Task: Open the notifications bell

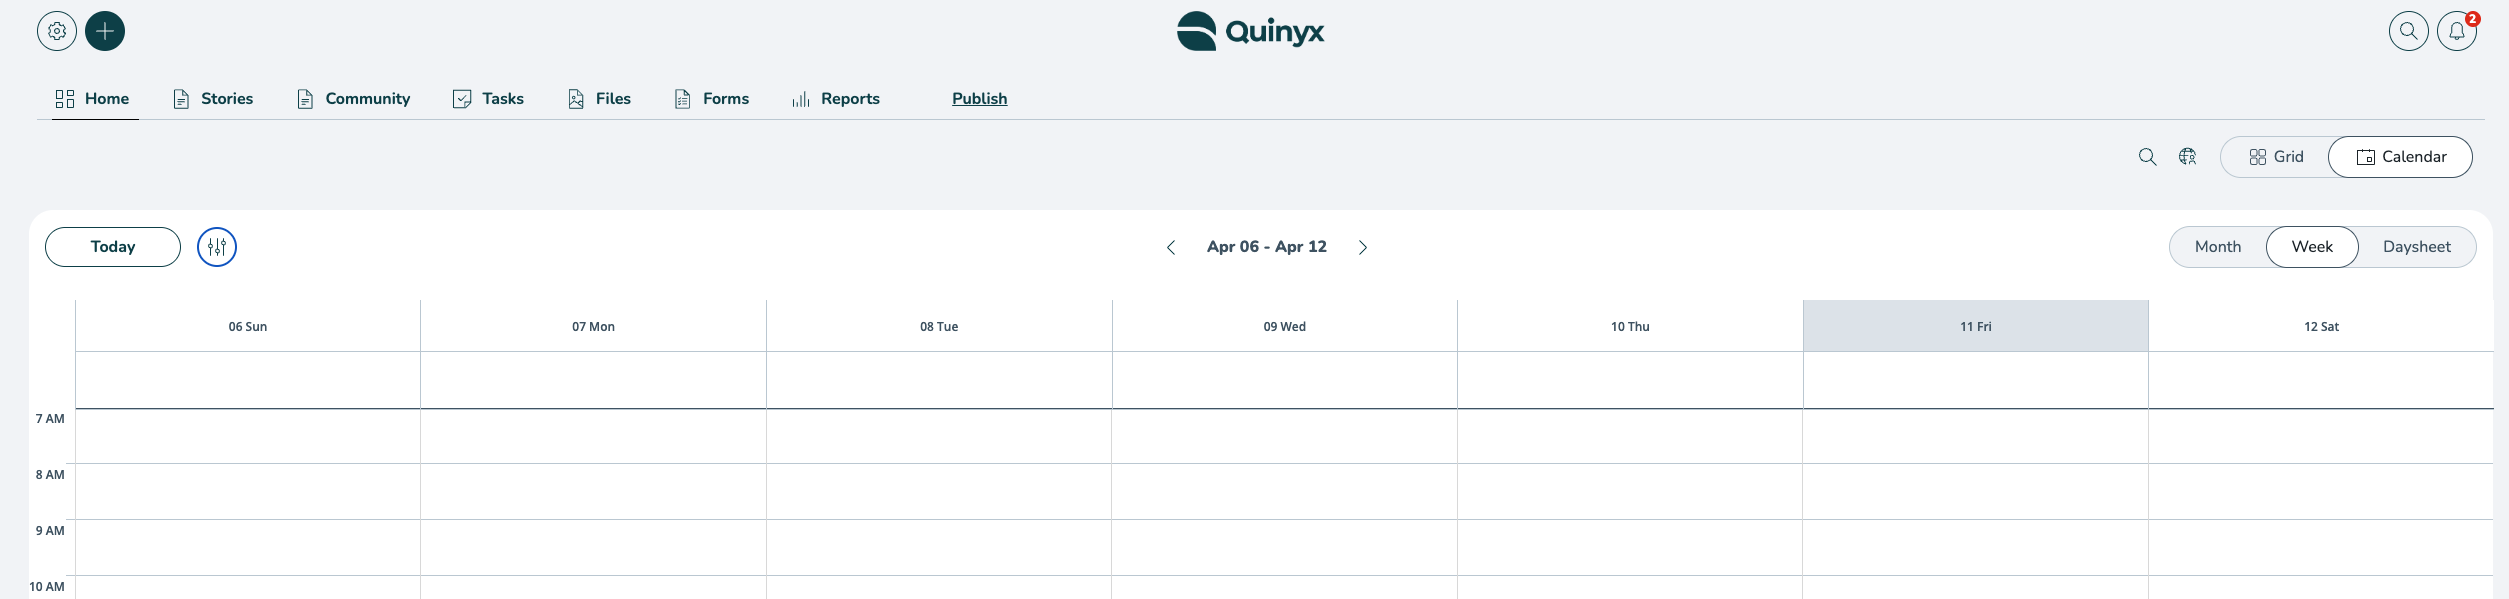Action: (2456, 31)
